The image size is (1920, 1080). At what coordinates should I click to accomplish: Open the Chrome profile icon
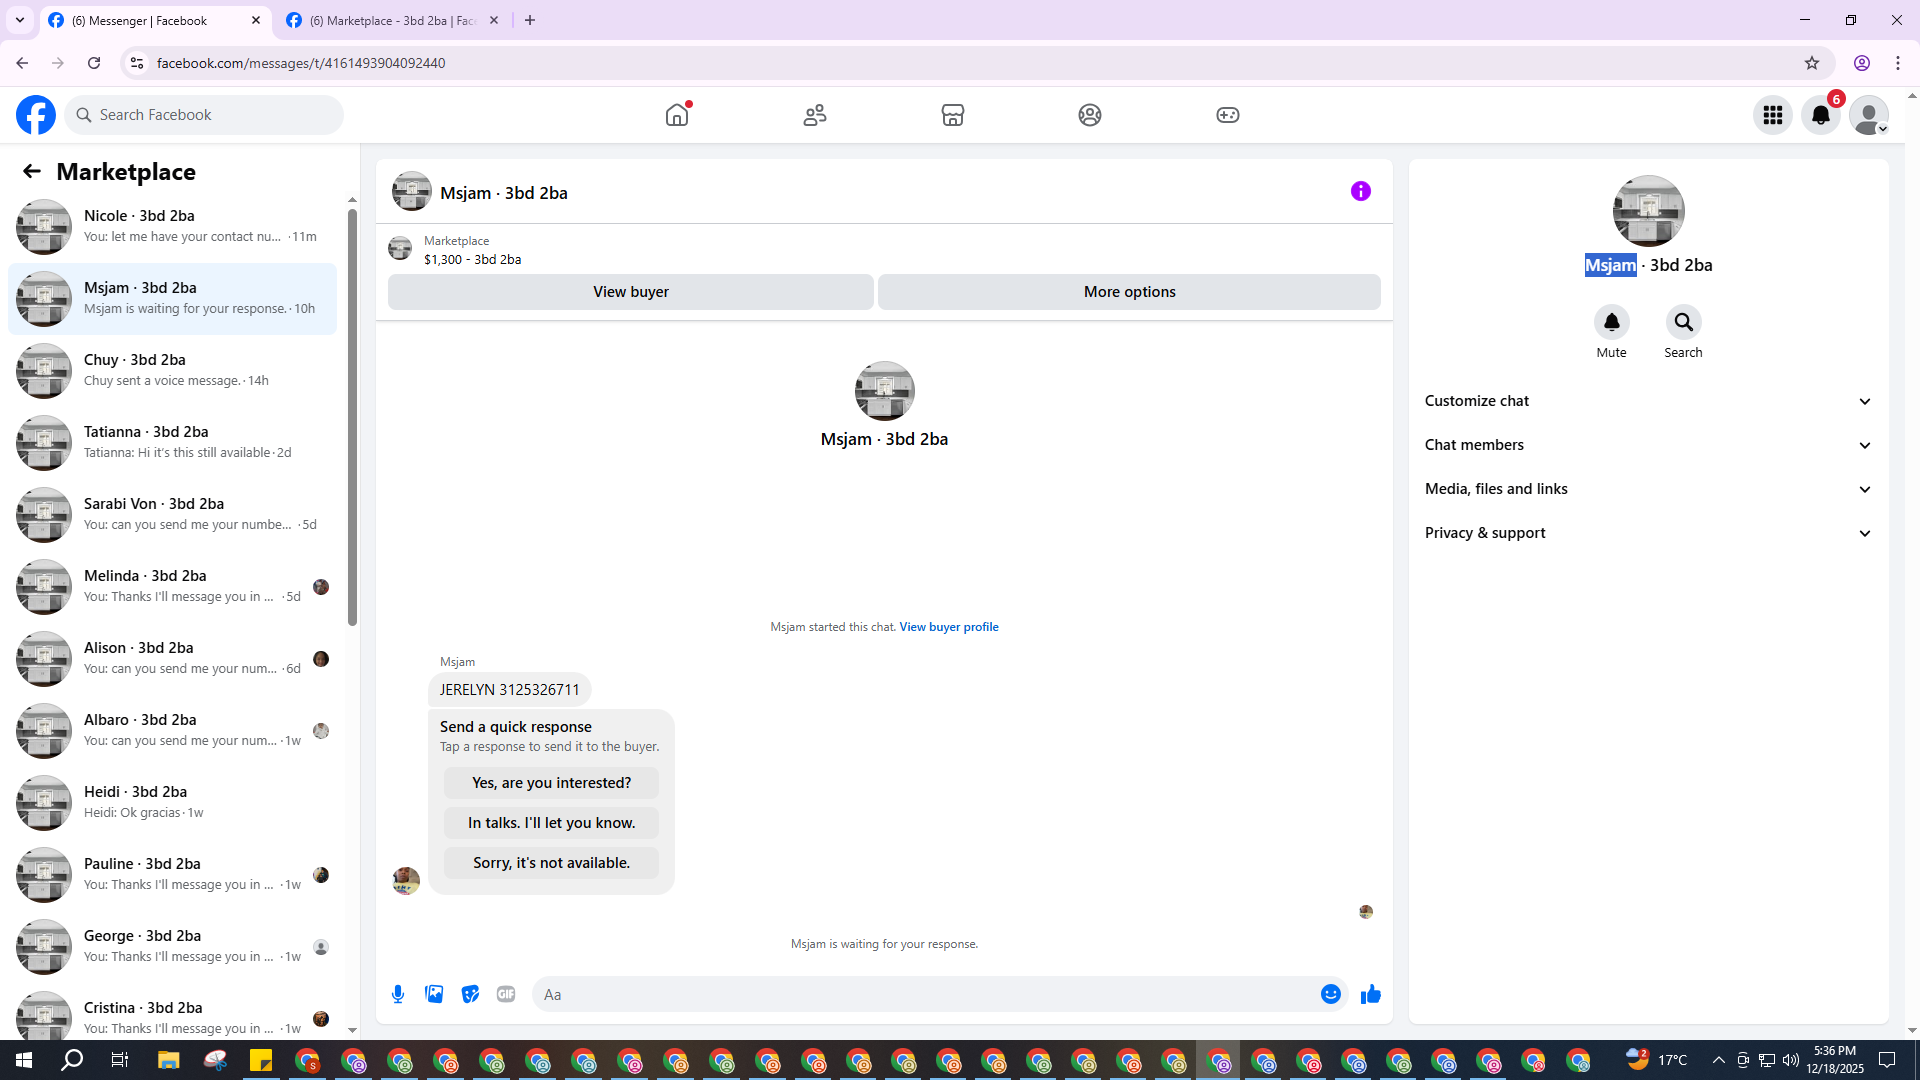pos(1862,63)
